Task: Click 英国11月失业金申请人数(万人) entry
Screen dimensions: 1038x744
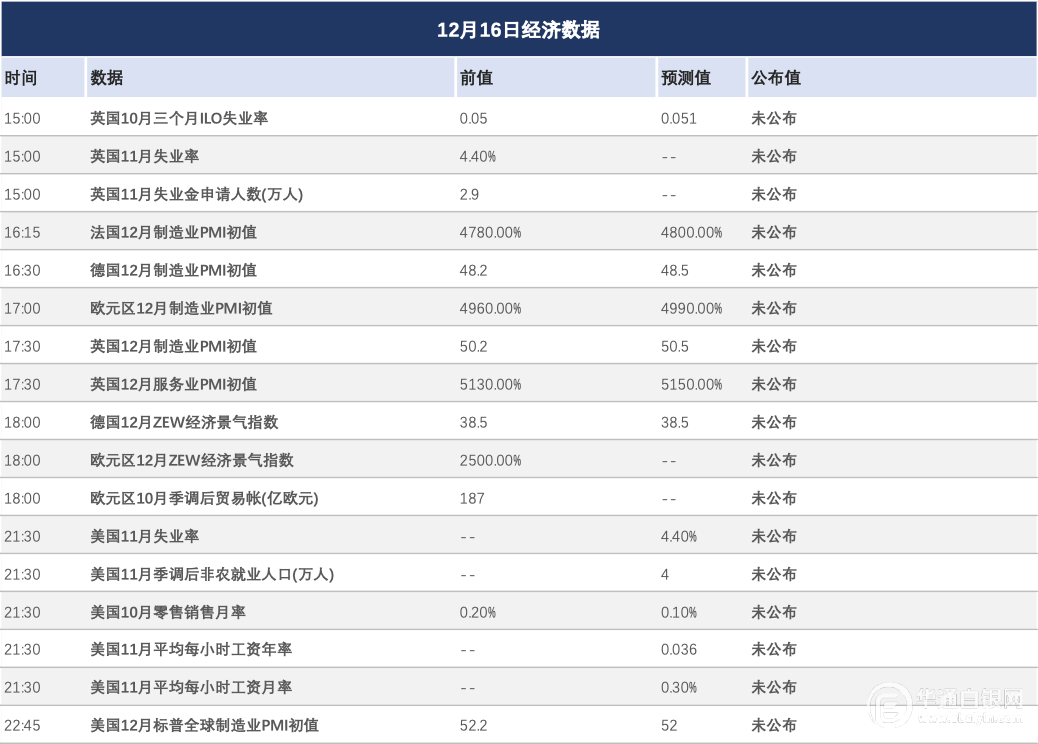Action: [196, 194]
